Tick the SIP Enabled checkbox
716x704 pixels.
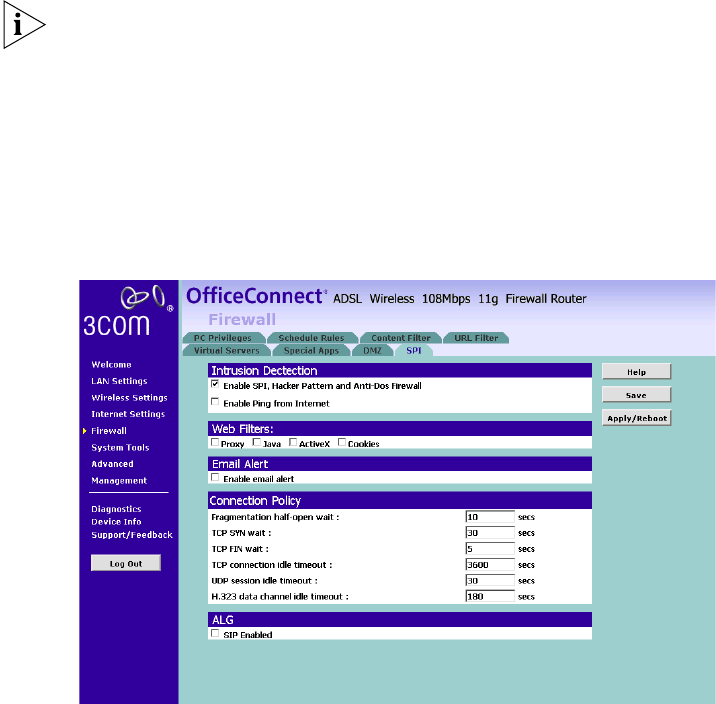215,634
